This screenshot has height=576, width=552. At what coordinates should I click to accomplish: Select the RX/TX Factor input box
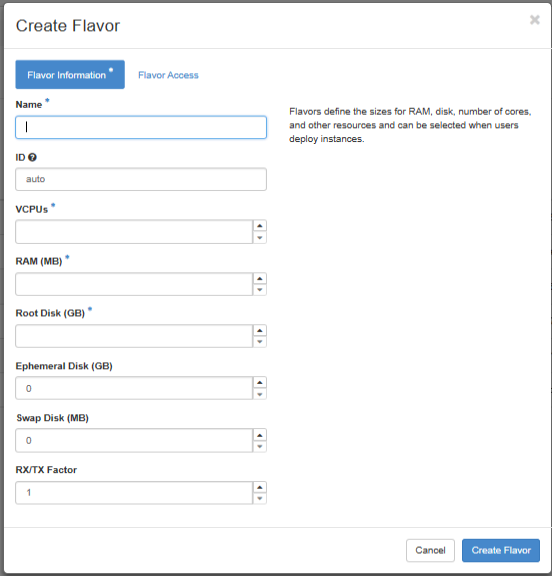pos(134,493)
